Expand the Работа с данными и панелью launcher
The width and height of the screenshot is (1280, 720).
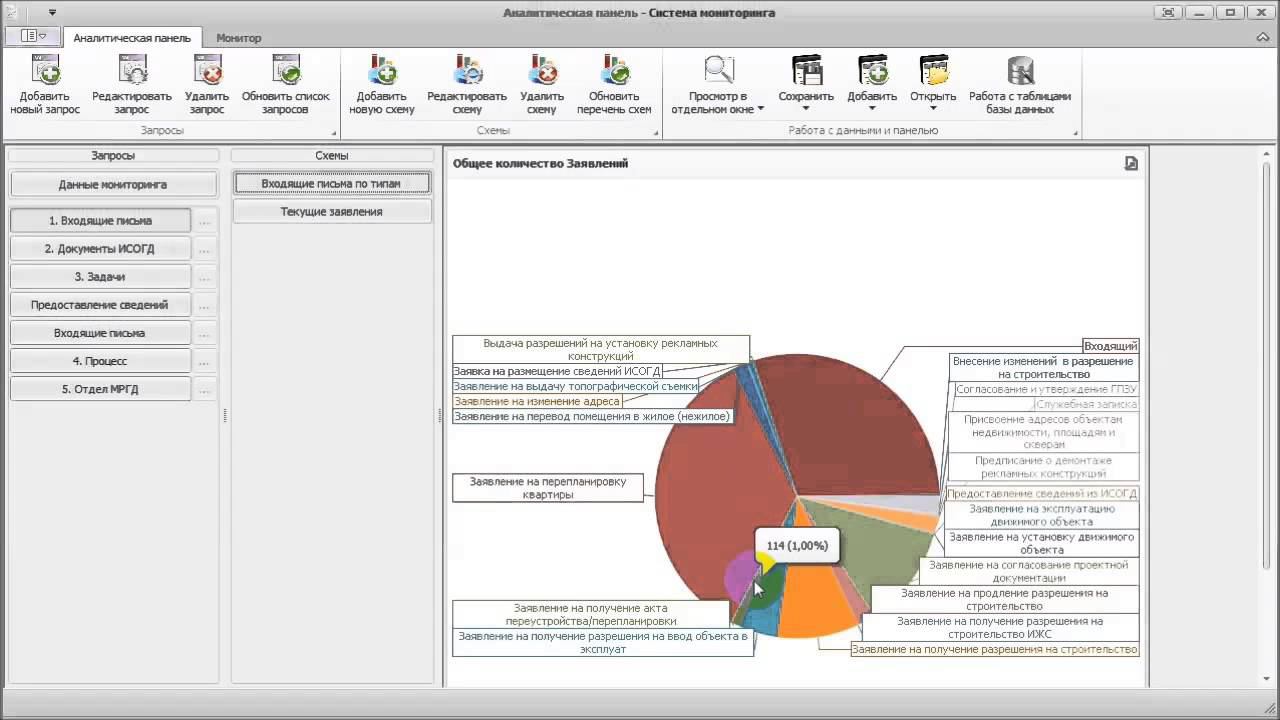1076,133
